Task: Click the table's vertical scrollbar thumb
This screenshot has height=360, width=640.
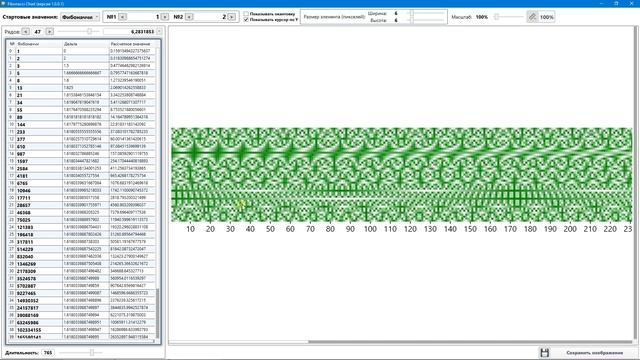Action: tap(158, 313)
